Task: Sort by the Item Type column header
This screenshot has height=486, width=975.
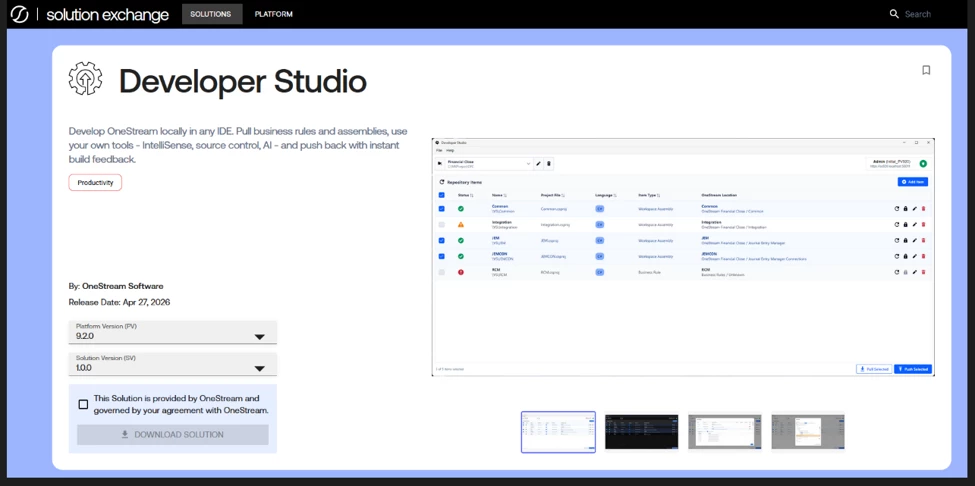Action: (649, 195)
